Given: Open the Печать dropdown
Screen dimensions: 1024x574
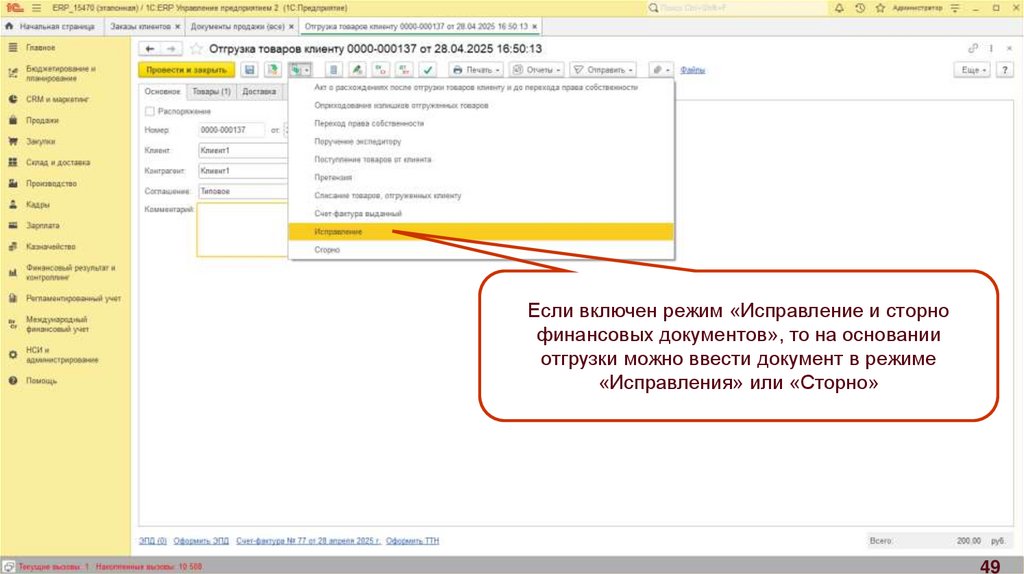Looking at the screenshot, I should coord(476,69).
